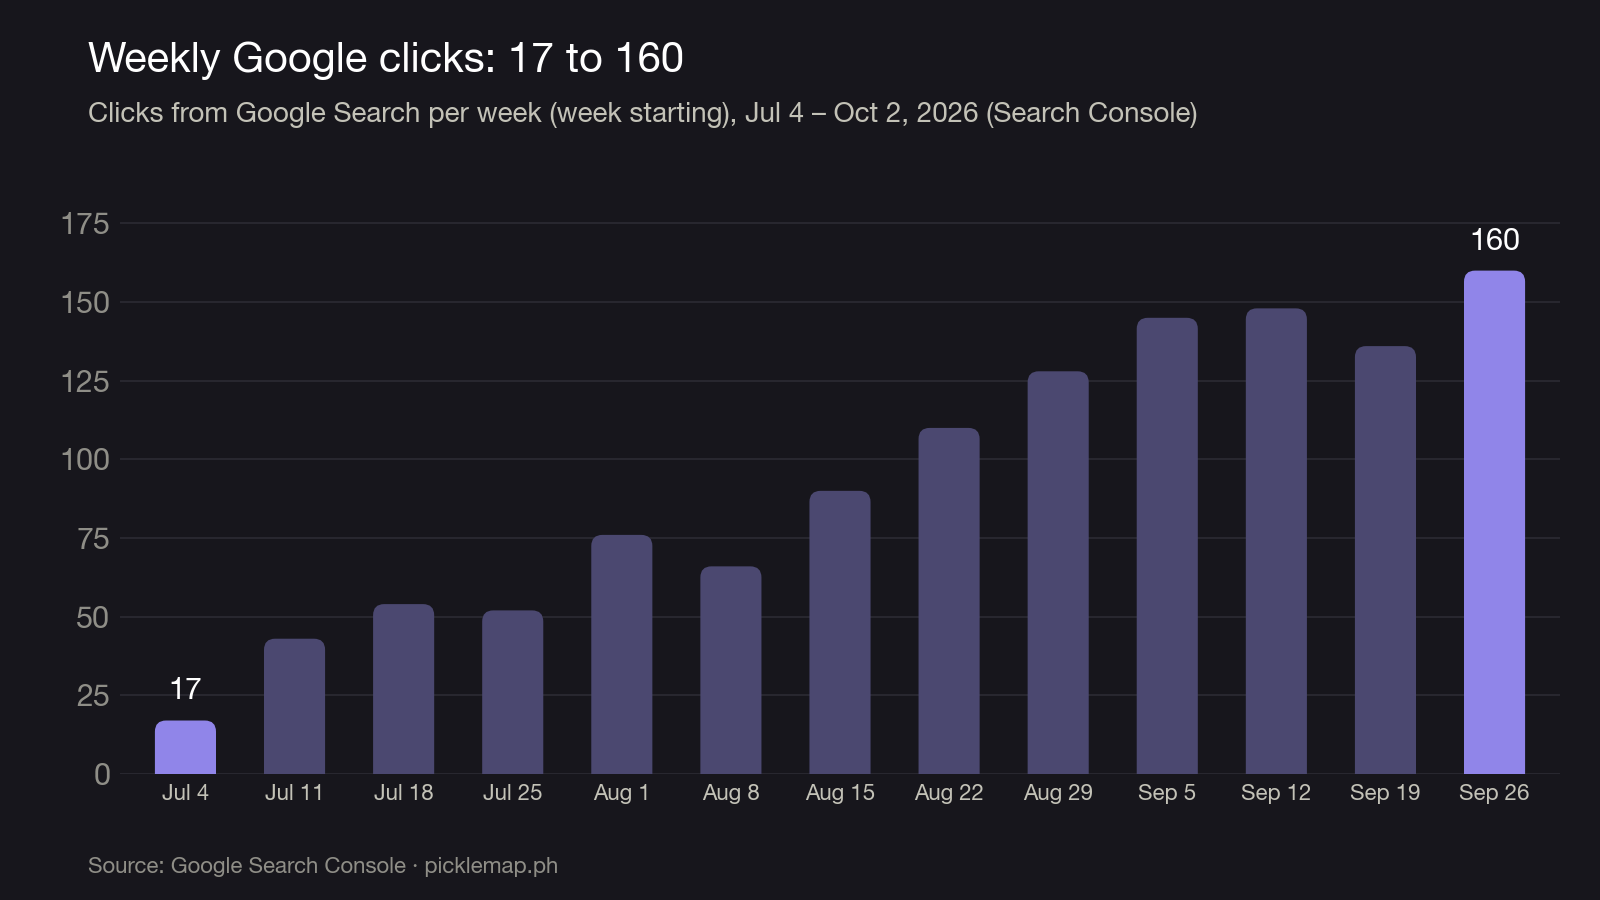Viewport: 1600px width, 900px height.
Task: Click the "Jul 4" x-axis label
Action: (185, 793)
